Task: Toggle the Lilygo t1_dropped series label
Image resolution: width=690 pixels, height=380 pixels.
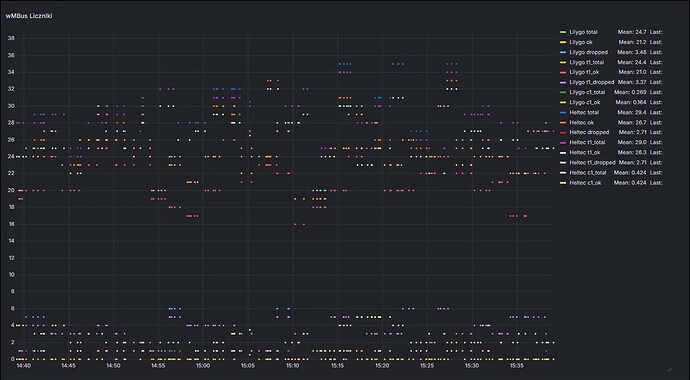Action: point(592,82)
